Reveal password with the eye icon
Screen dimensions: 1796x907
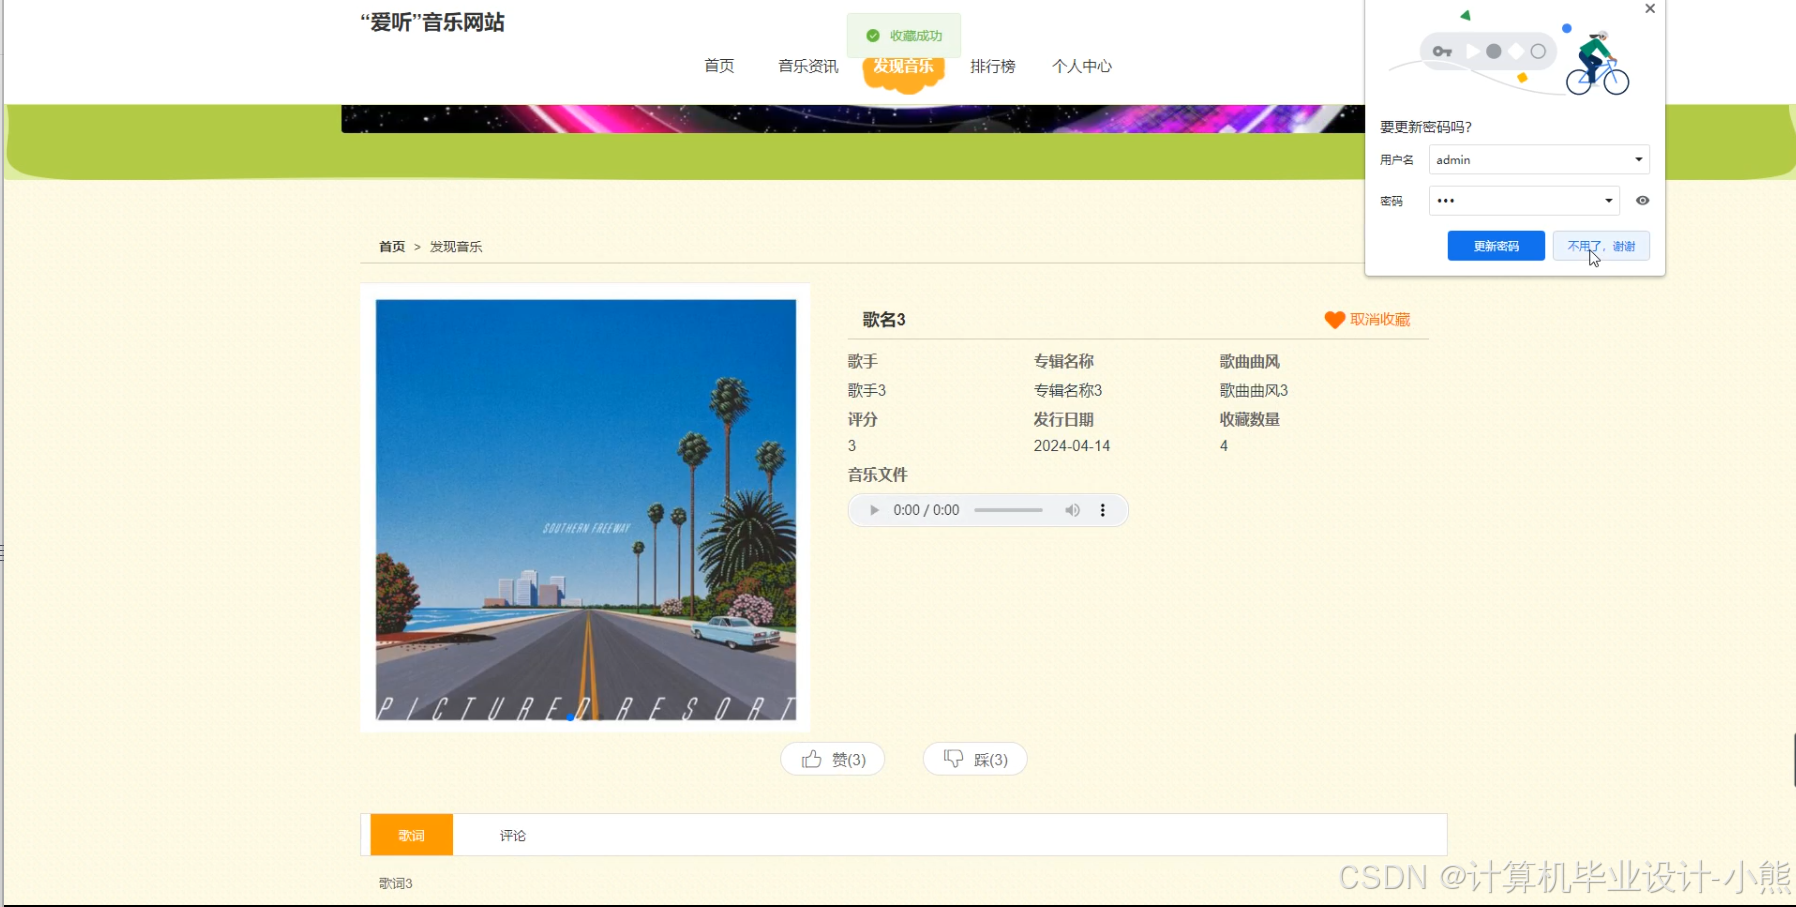[1642, 201]
